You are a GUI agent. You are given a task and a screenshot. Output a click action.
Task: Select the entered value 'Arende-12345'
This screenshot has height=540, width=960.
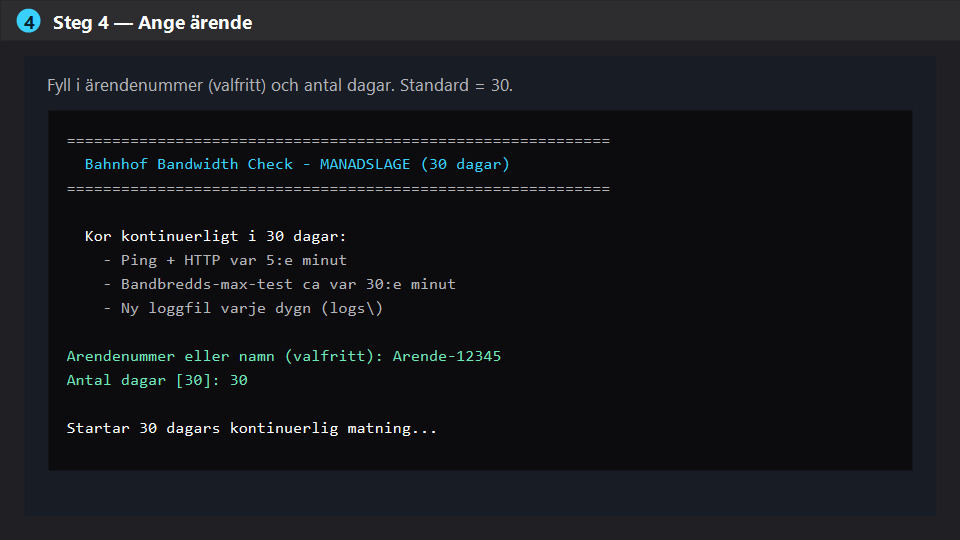447,356
